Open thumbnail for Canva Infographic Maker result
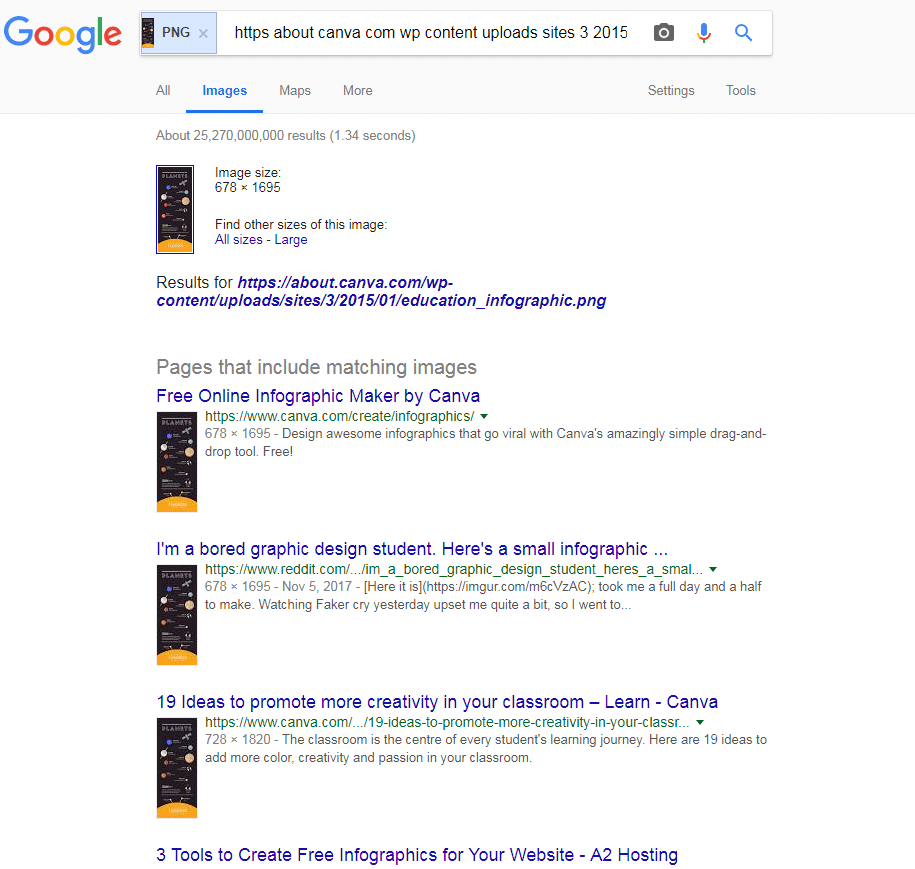The width and height of the screenshot is (915, 869). click(177, 462)
